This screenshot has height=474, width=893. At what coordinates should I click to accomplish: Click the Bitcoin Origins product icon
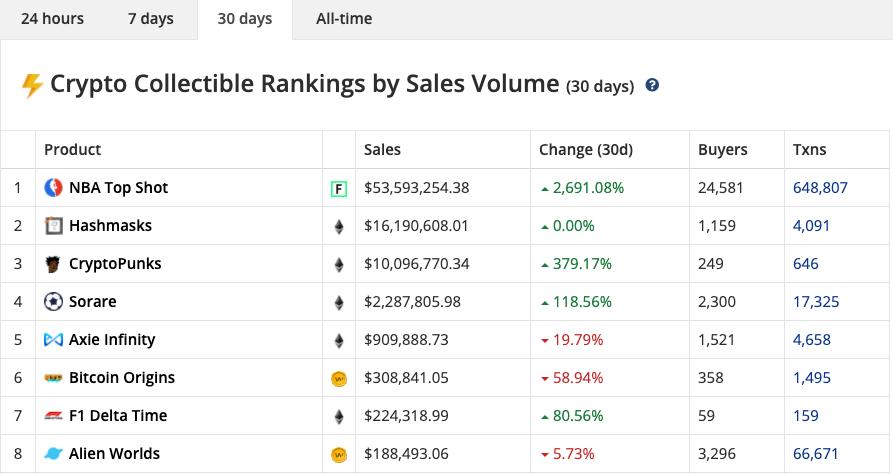pos(54,378)
